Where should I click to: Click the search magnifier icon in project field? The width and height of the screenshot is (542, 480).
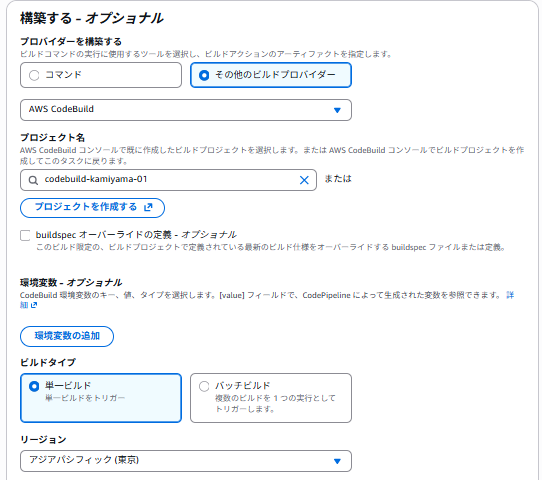pos(33,180)
